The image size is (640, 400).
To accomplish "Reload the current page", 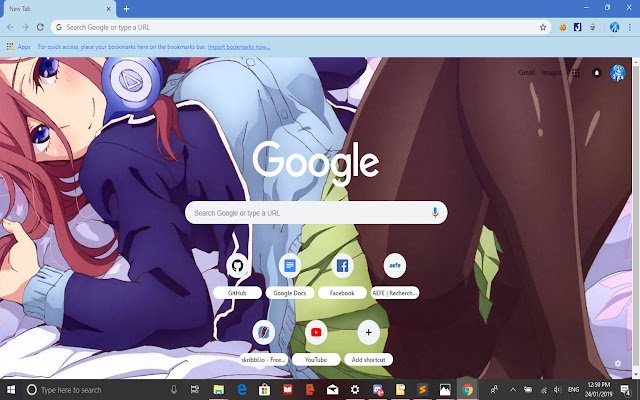I will click(x=40, y=27).
